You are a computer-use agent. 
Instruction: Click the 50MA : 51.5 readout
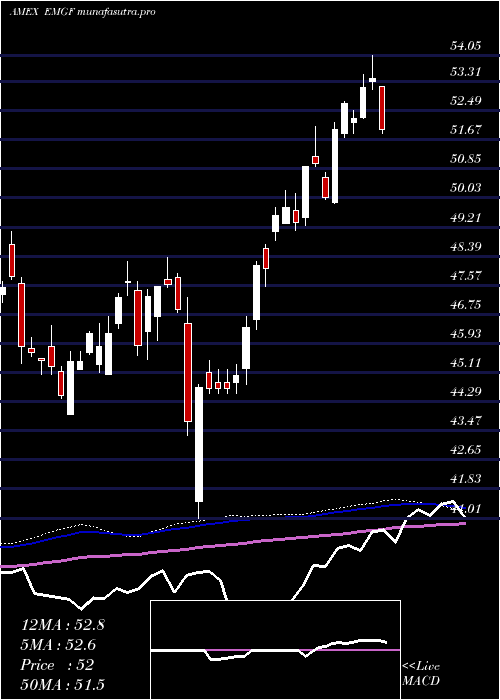coord(62,685)
